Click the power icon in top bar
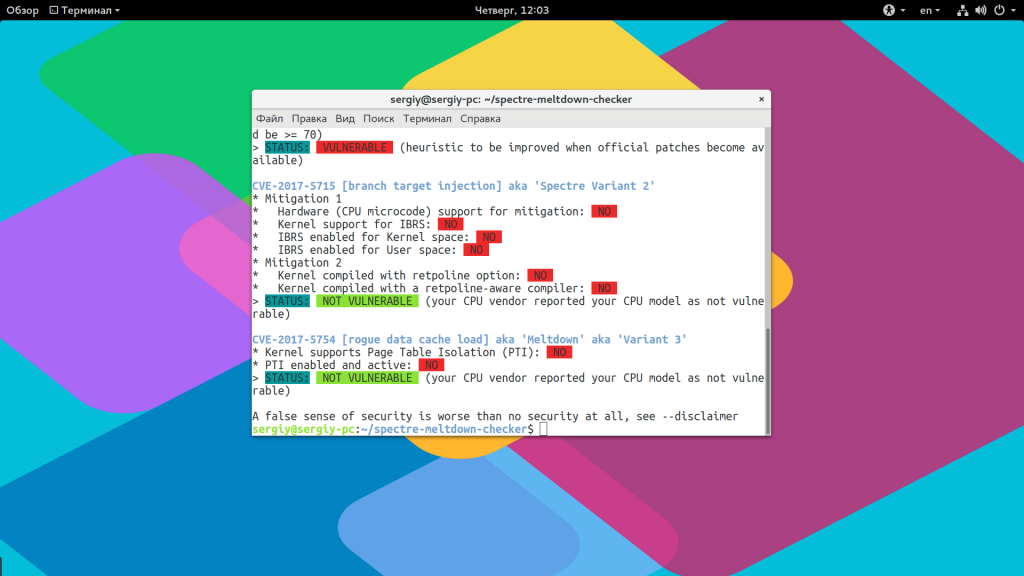Viewport: 1024px width, 576px height. [x=998, y=10]
